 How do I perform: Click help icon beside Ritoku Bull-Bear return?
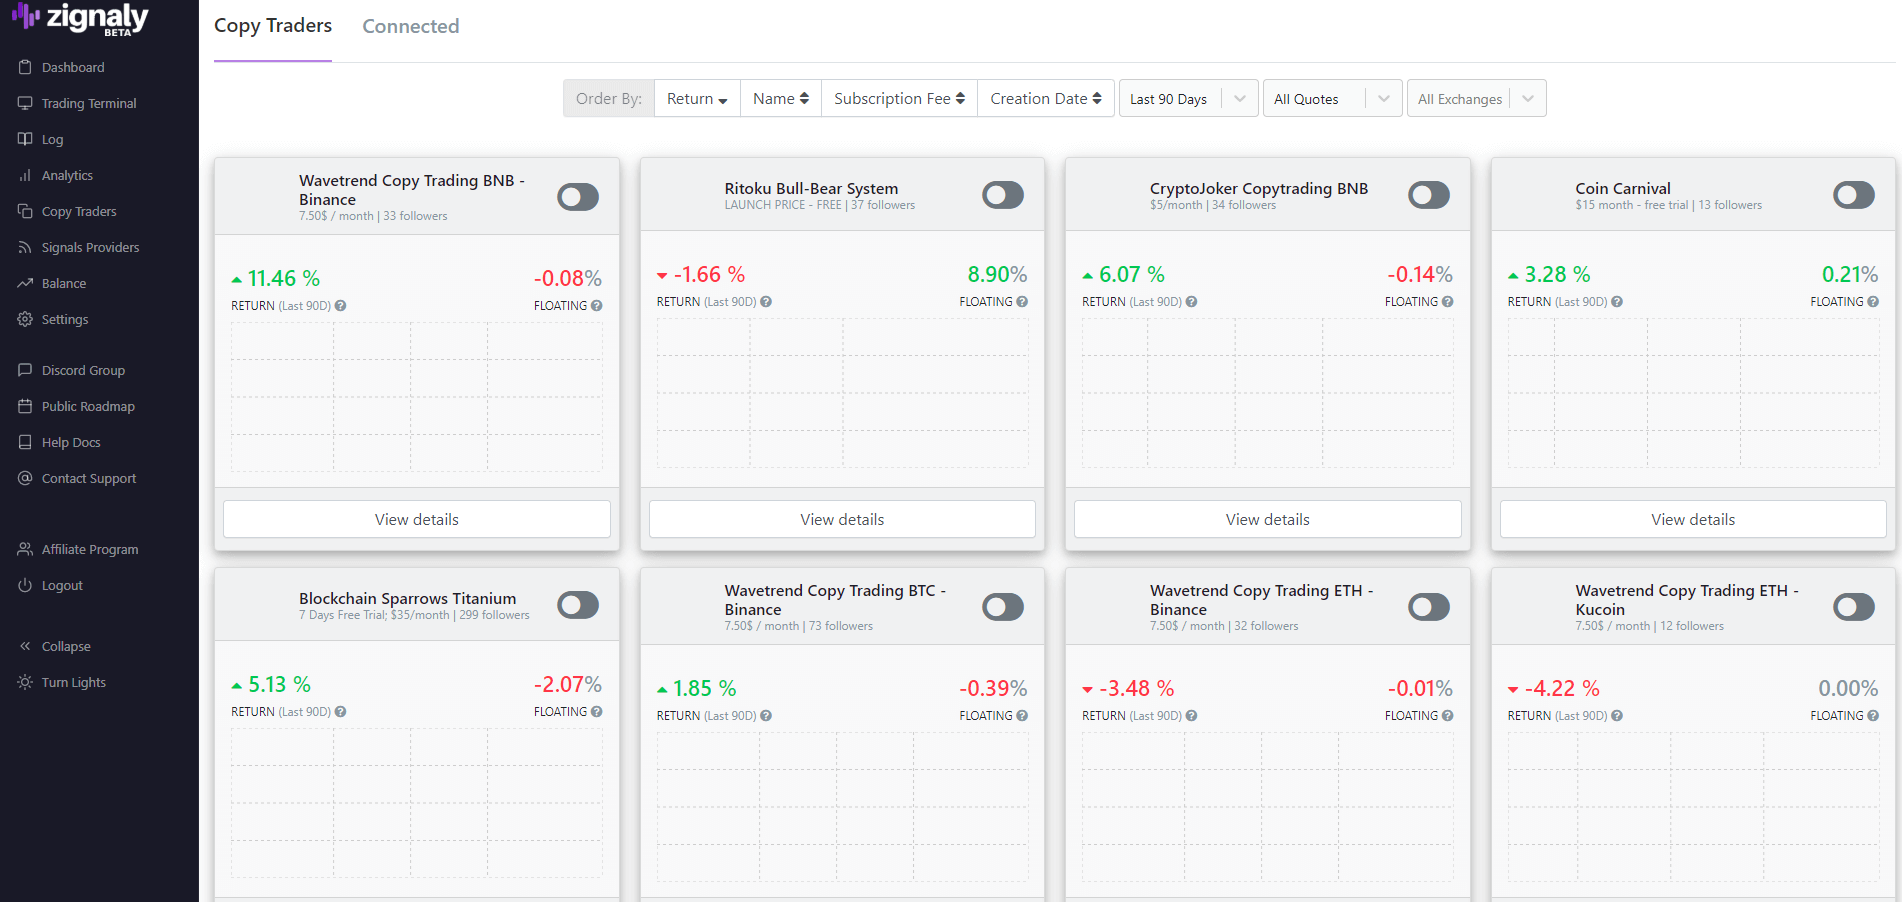pos(766,302)
